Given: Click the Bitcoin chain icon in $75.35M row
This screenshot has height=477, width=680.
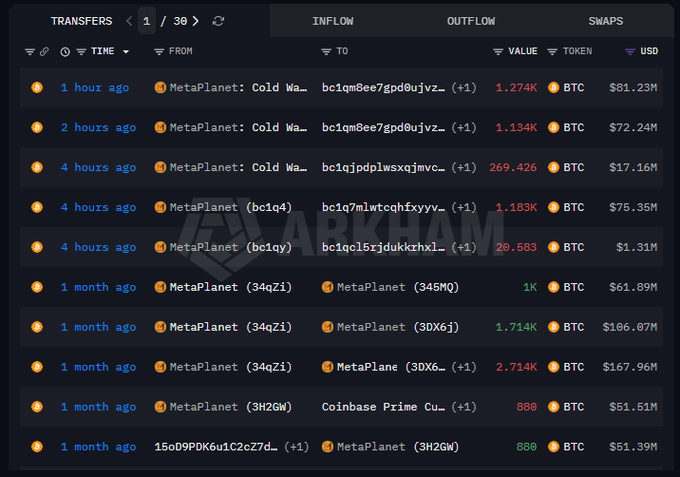Looking at the screenshot, I should click(x=37, y=207).
